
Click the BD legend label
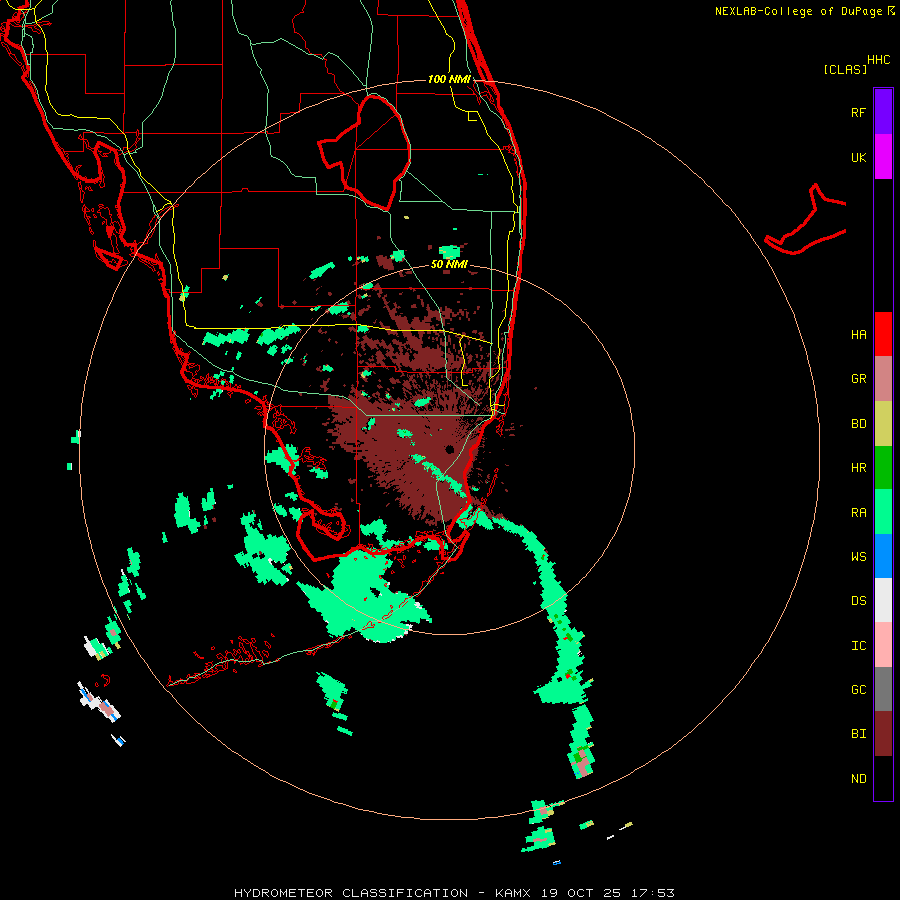coord(858,424)
